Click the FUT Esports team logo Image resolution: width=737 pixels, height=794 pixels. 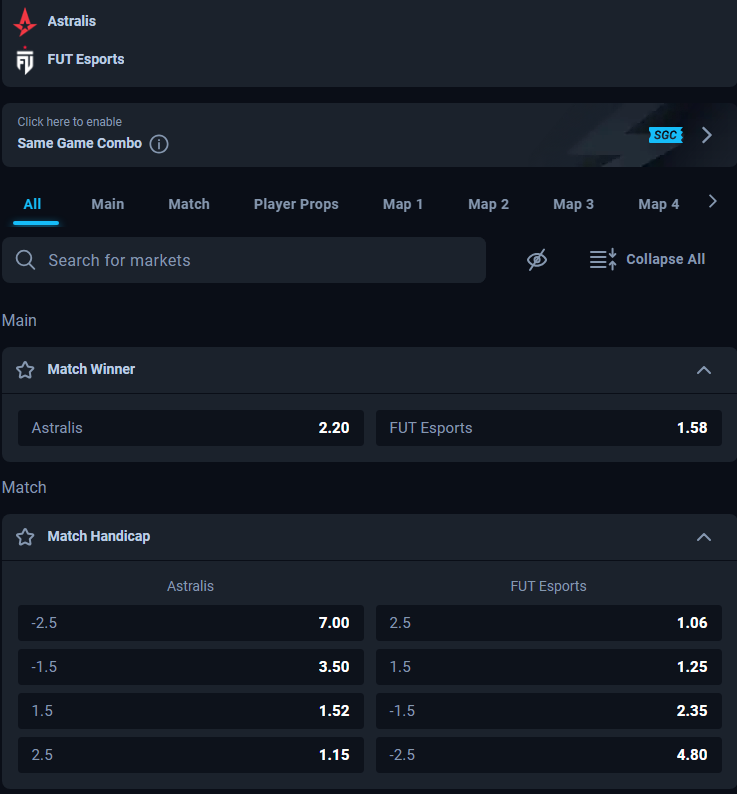pyautogui.click(x=25, y=60)
